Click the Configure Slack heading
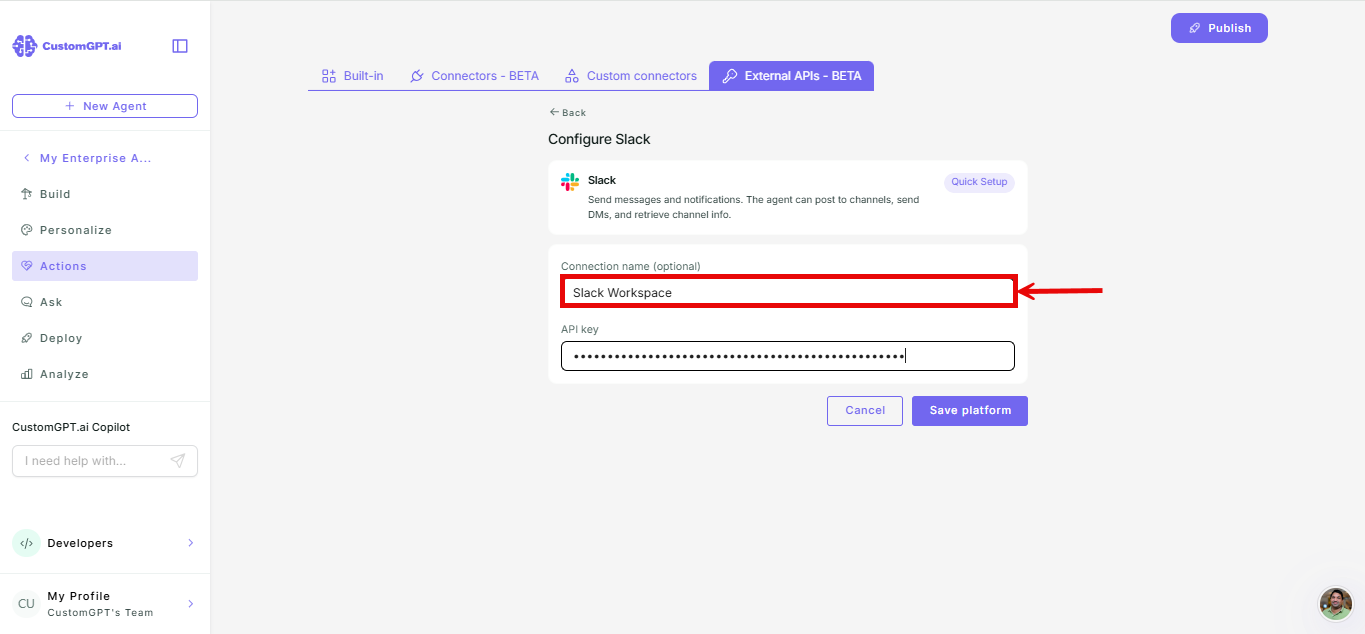 click(599, 140)
